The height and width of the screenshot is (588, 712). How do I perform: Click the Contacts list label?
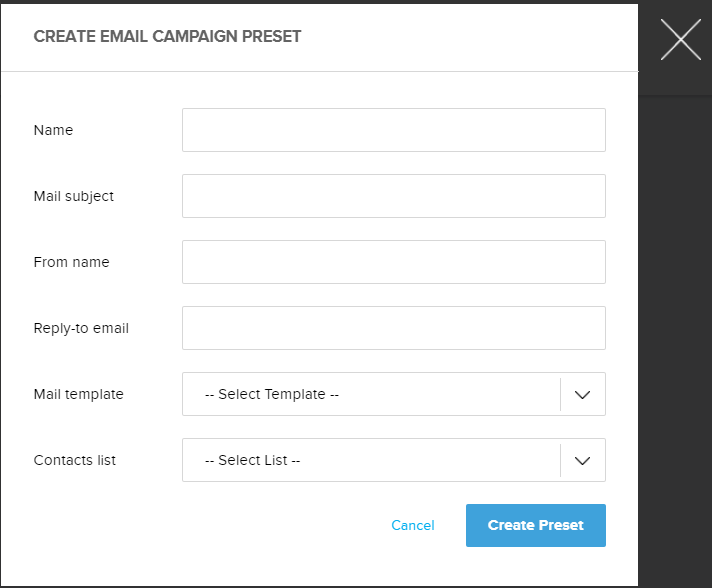point(75,460)
